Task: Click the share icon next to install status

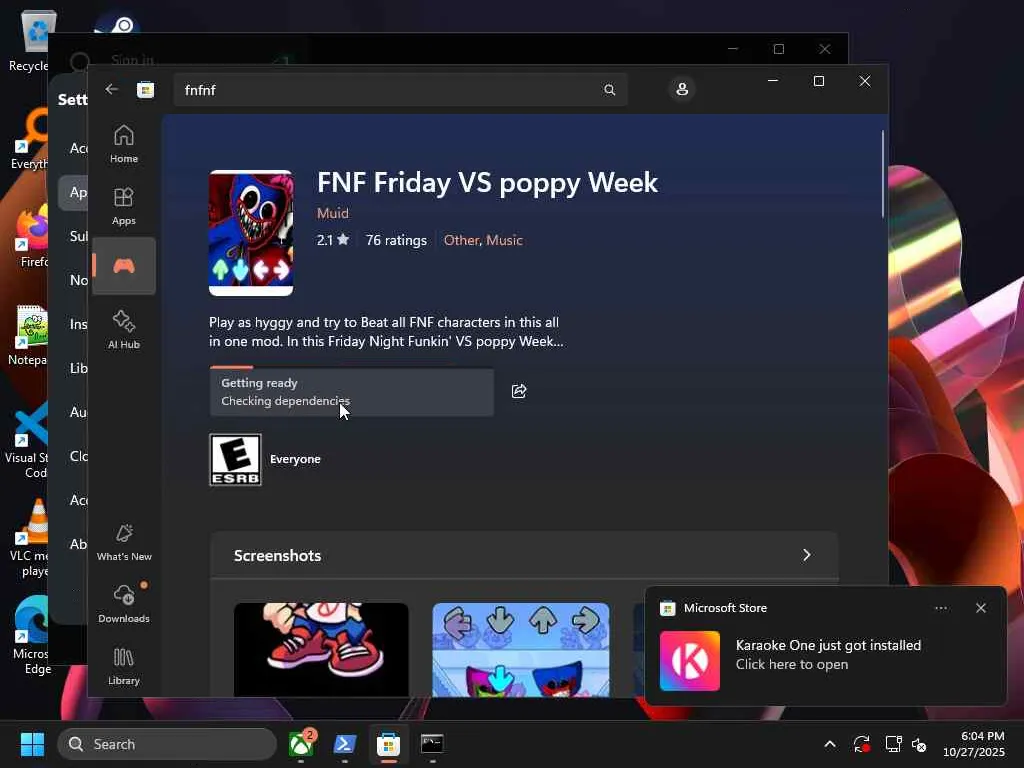Action: coord(519,391)
